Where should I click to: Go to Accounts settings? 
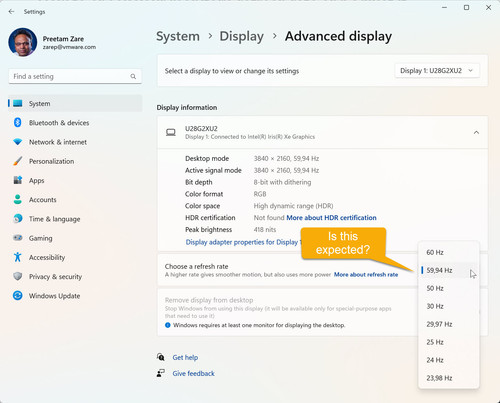tap(75, 199)
